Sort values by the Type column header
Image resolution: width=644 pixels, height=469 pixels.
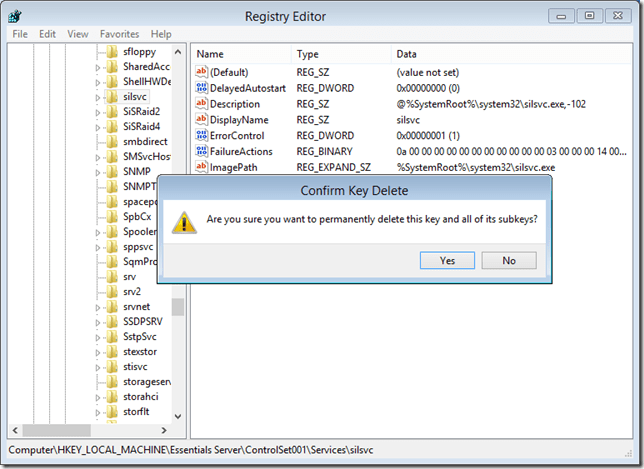(x=342, y=54)
